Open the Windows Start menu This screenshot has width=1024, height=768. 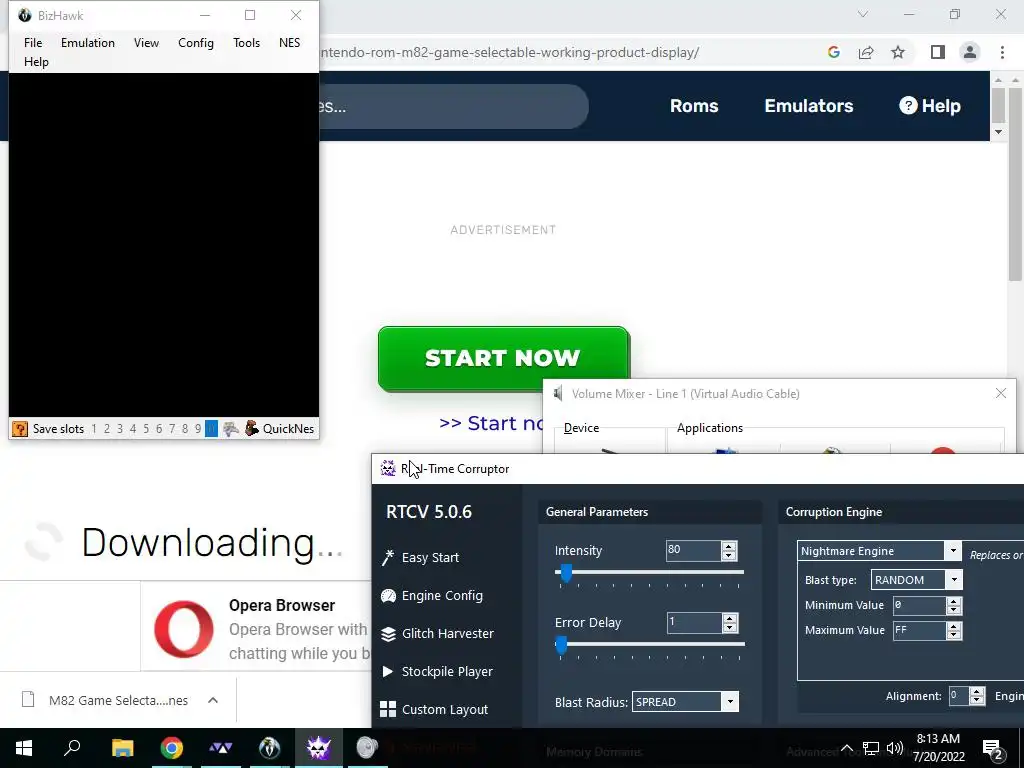[24, 748]
